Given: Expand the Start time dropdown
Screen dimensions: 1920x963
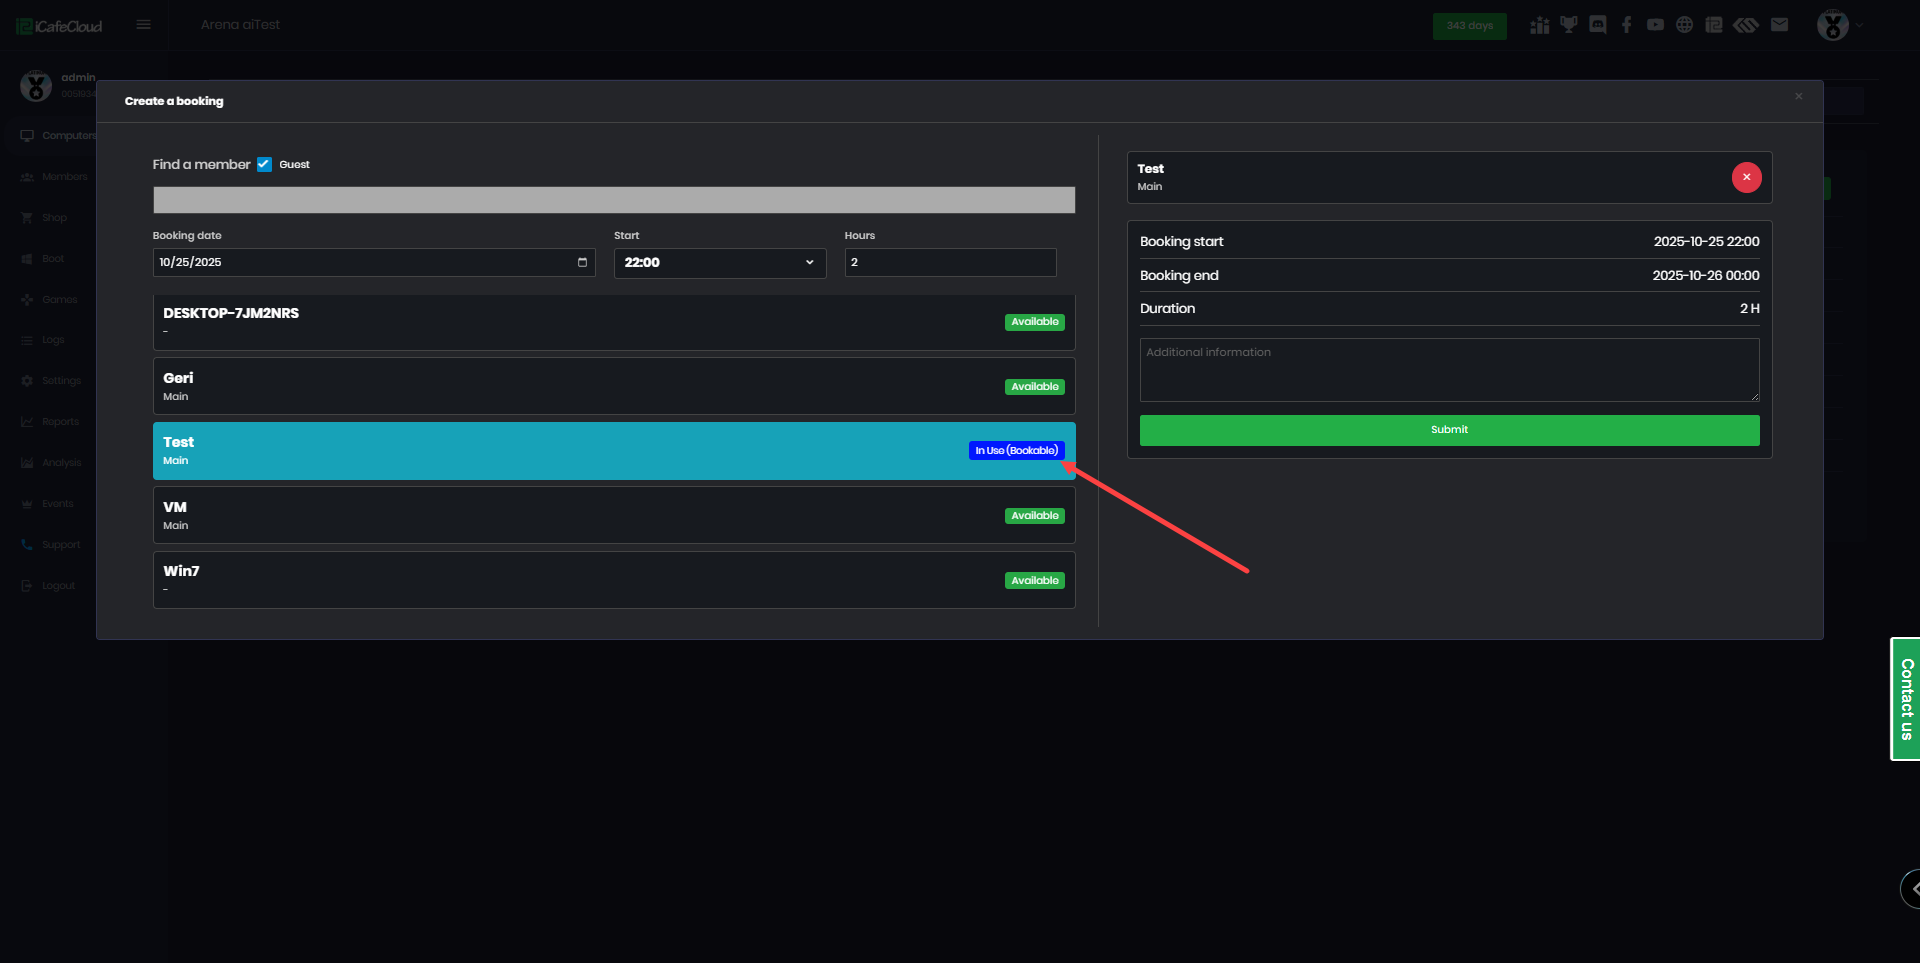Looking at the screenshot, I should (719, 262).
